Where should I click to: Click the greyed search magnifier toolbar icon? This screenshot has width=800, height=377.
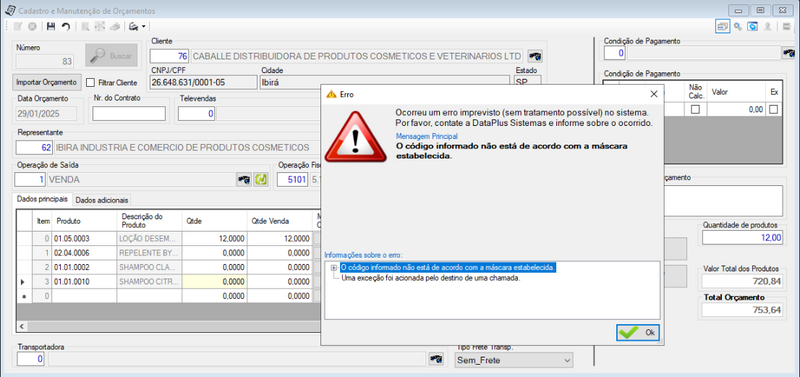pyautogui.click(x=86, y=27)
